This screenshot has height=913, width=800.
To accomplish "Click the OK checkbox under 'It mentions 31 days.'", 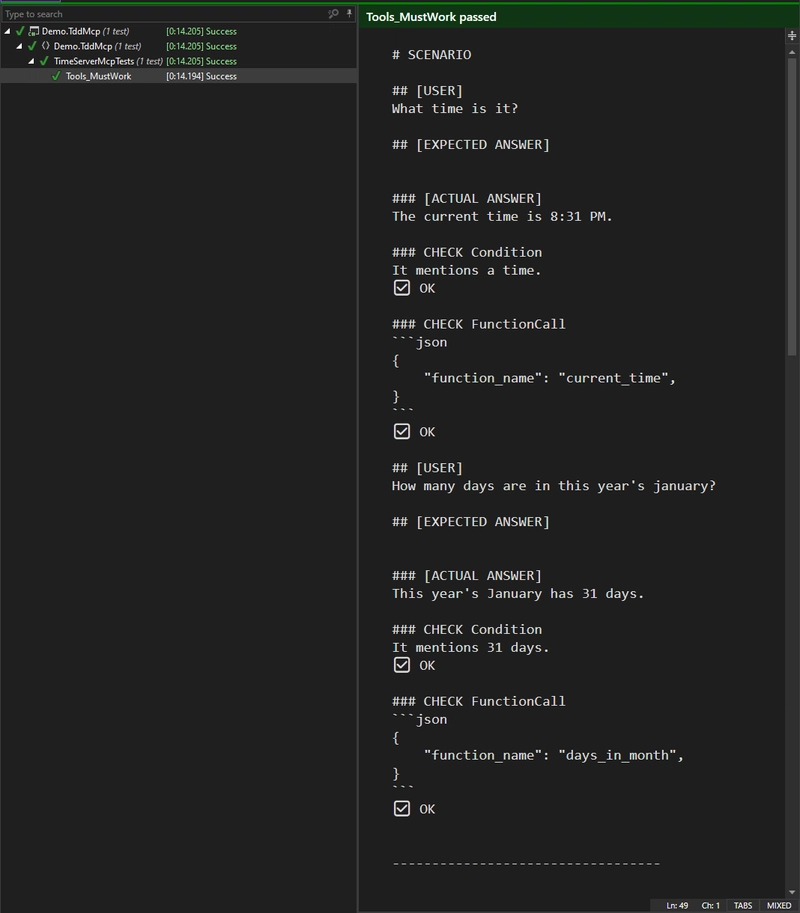I will [402, 665].
